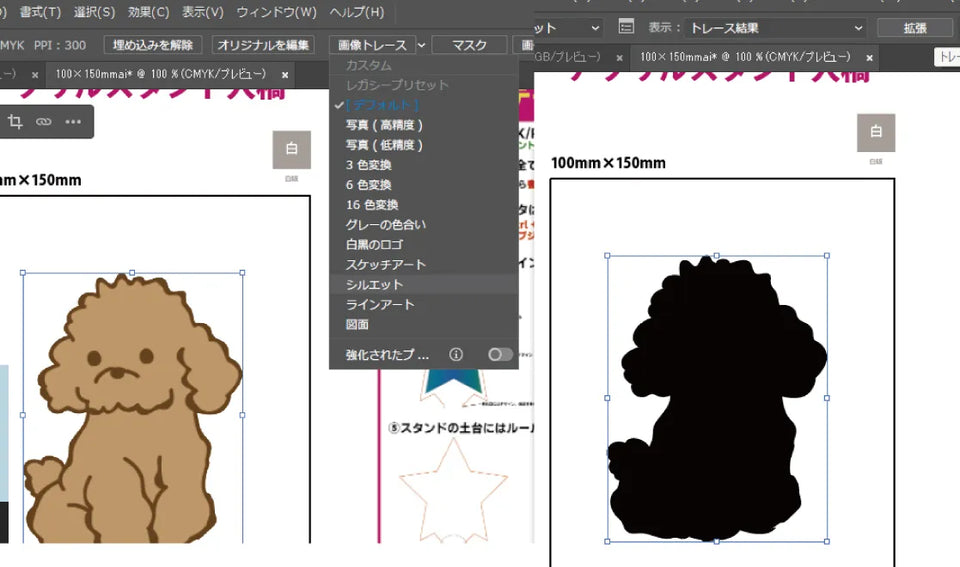Open the ウィンドウ(W) menu

click(276, 12)
